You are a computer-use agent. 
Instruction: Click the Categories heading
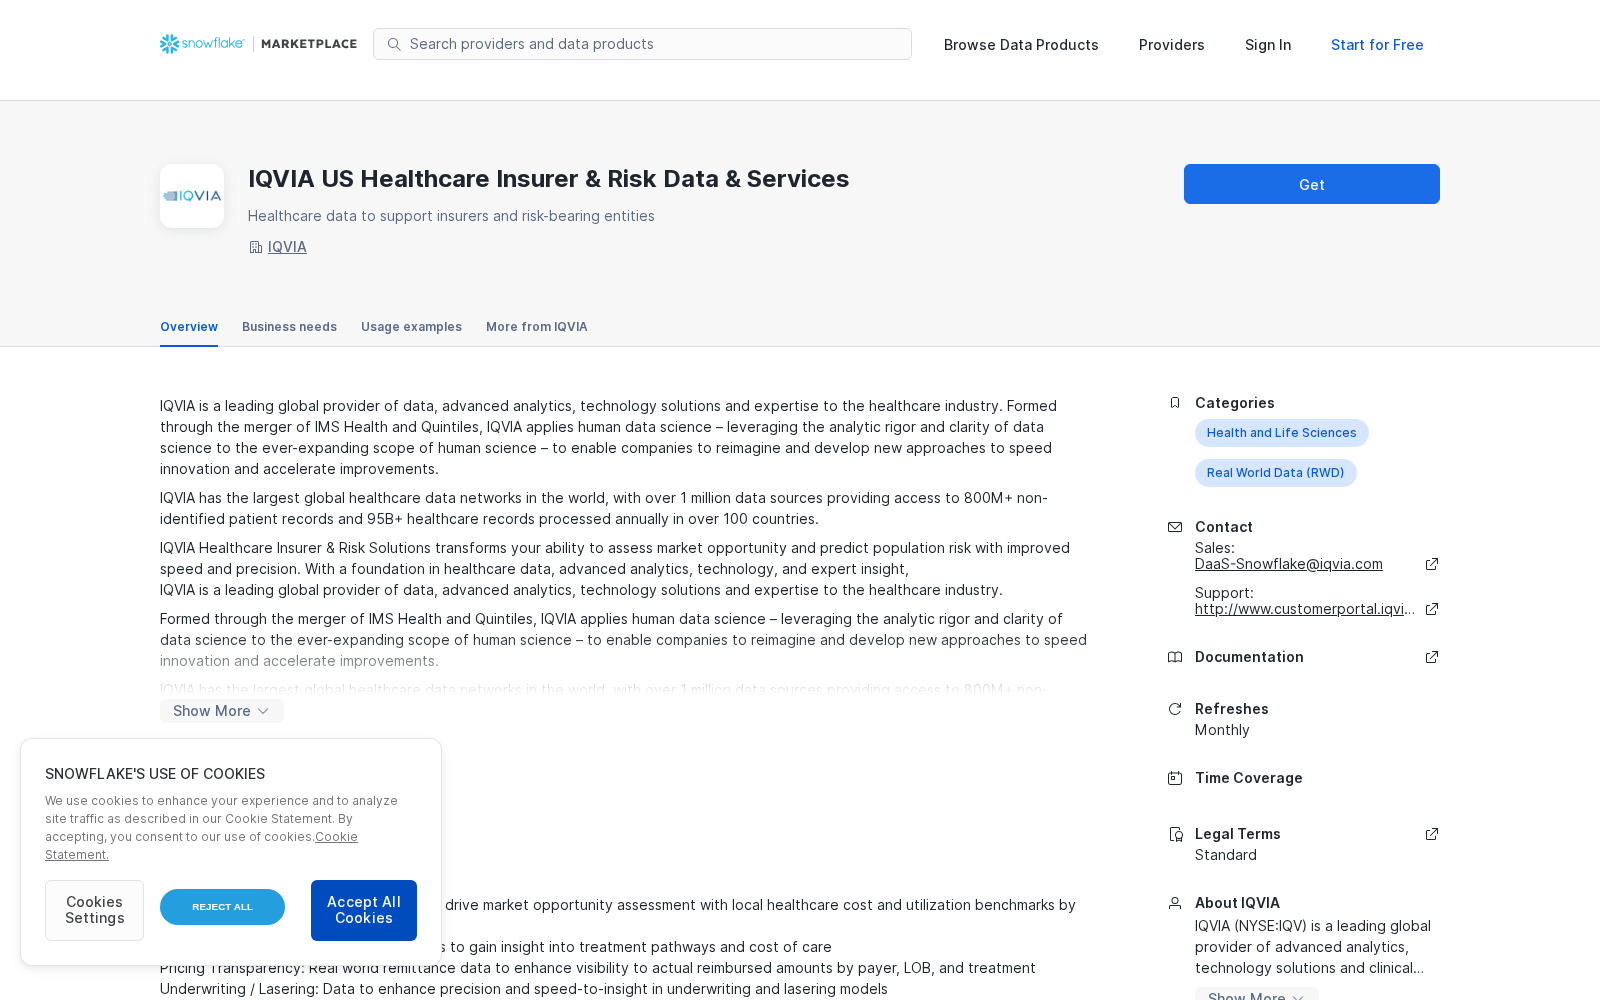(x=1235, y=403)
